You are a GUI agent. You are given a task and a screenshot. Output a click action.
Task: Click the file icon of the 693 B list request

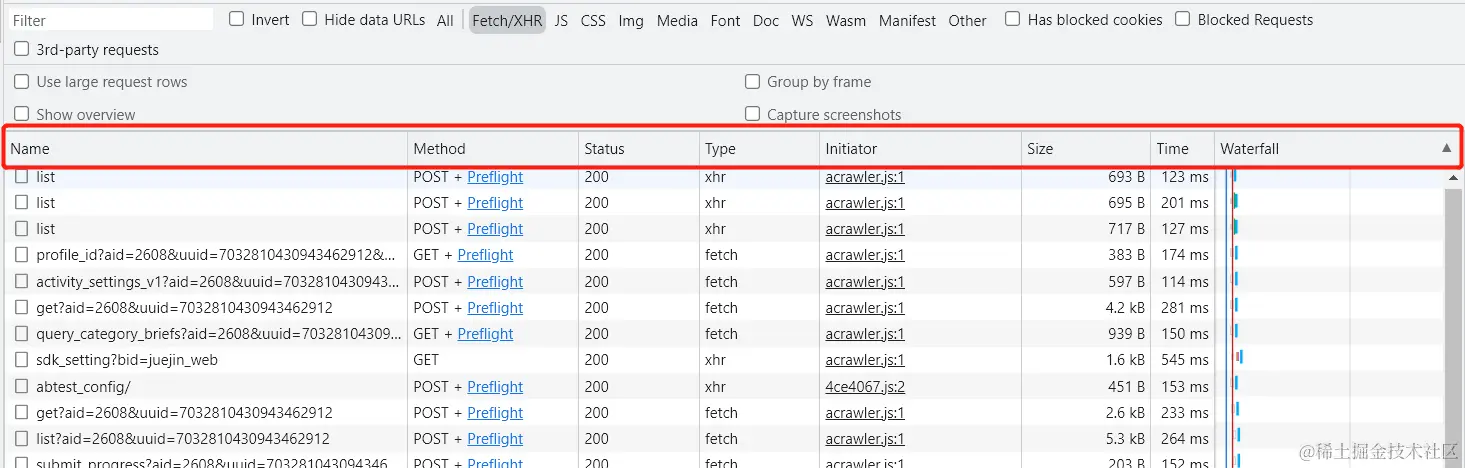click(22, 176)
